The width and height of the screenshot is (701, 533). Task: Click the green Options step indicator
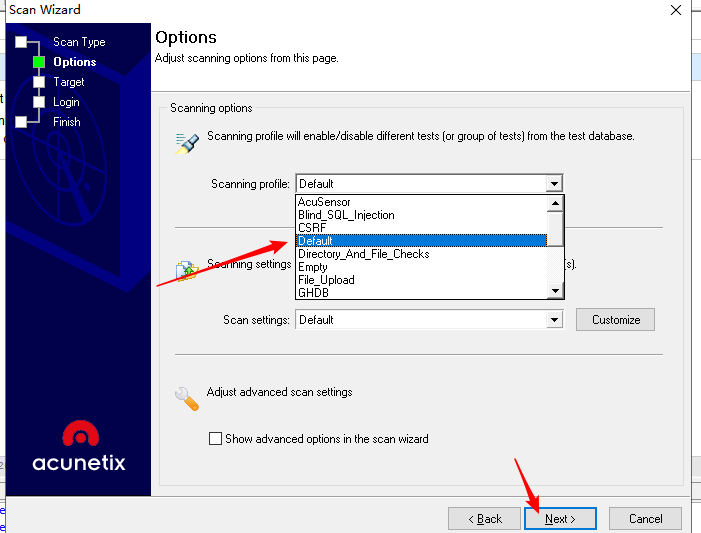click(39, 62)
